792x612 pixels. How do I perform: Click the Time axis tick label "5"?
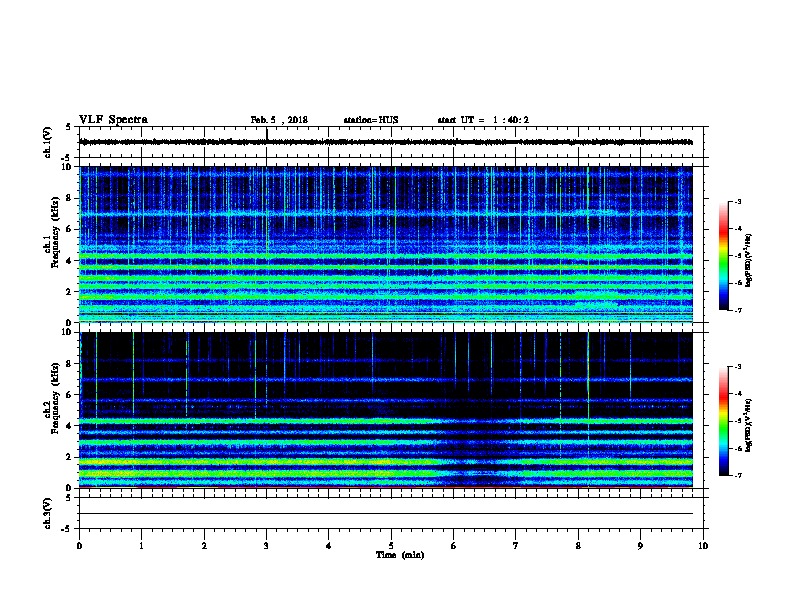click(x=391, y=546)
